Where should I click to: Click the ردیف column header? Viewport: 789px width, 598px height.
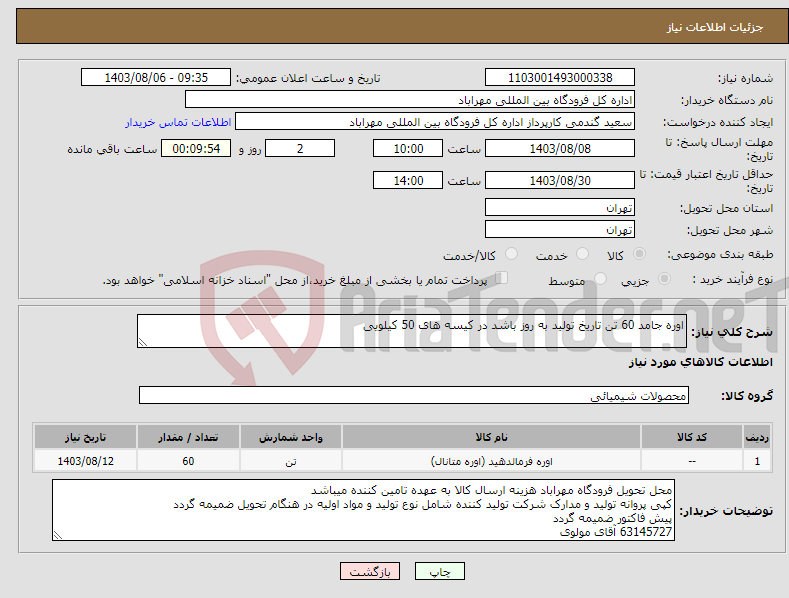tap(757, 437)
